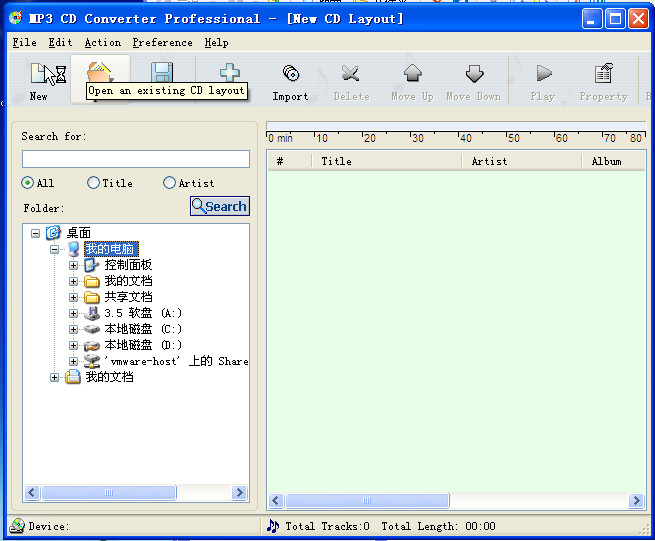Expand the 共享文档 node

(73, 297)
